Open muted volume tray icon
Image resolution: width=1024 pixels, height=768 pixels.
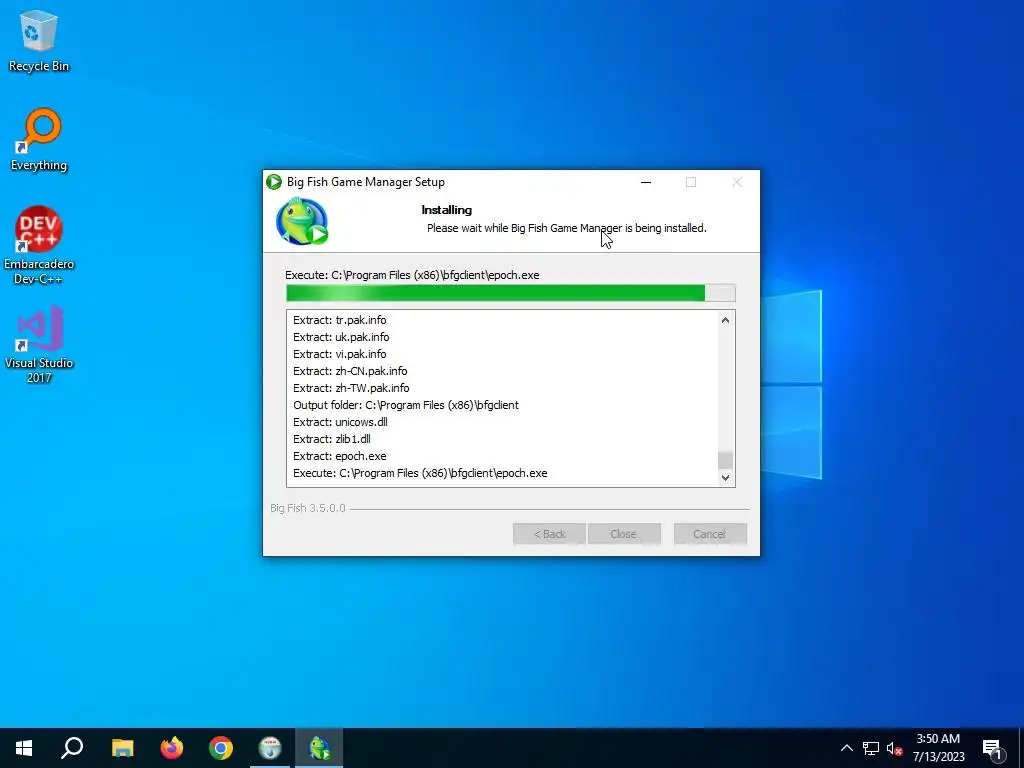tap(894, 748)
